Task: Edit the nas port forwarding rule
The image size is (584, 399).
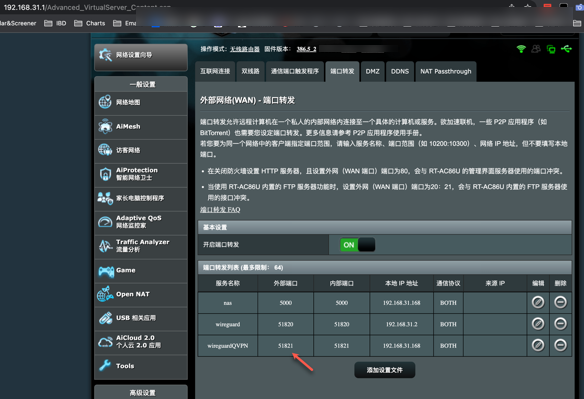Action: [537, 302]
